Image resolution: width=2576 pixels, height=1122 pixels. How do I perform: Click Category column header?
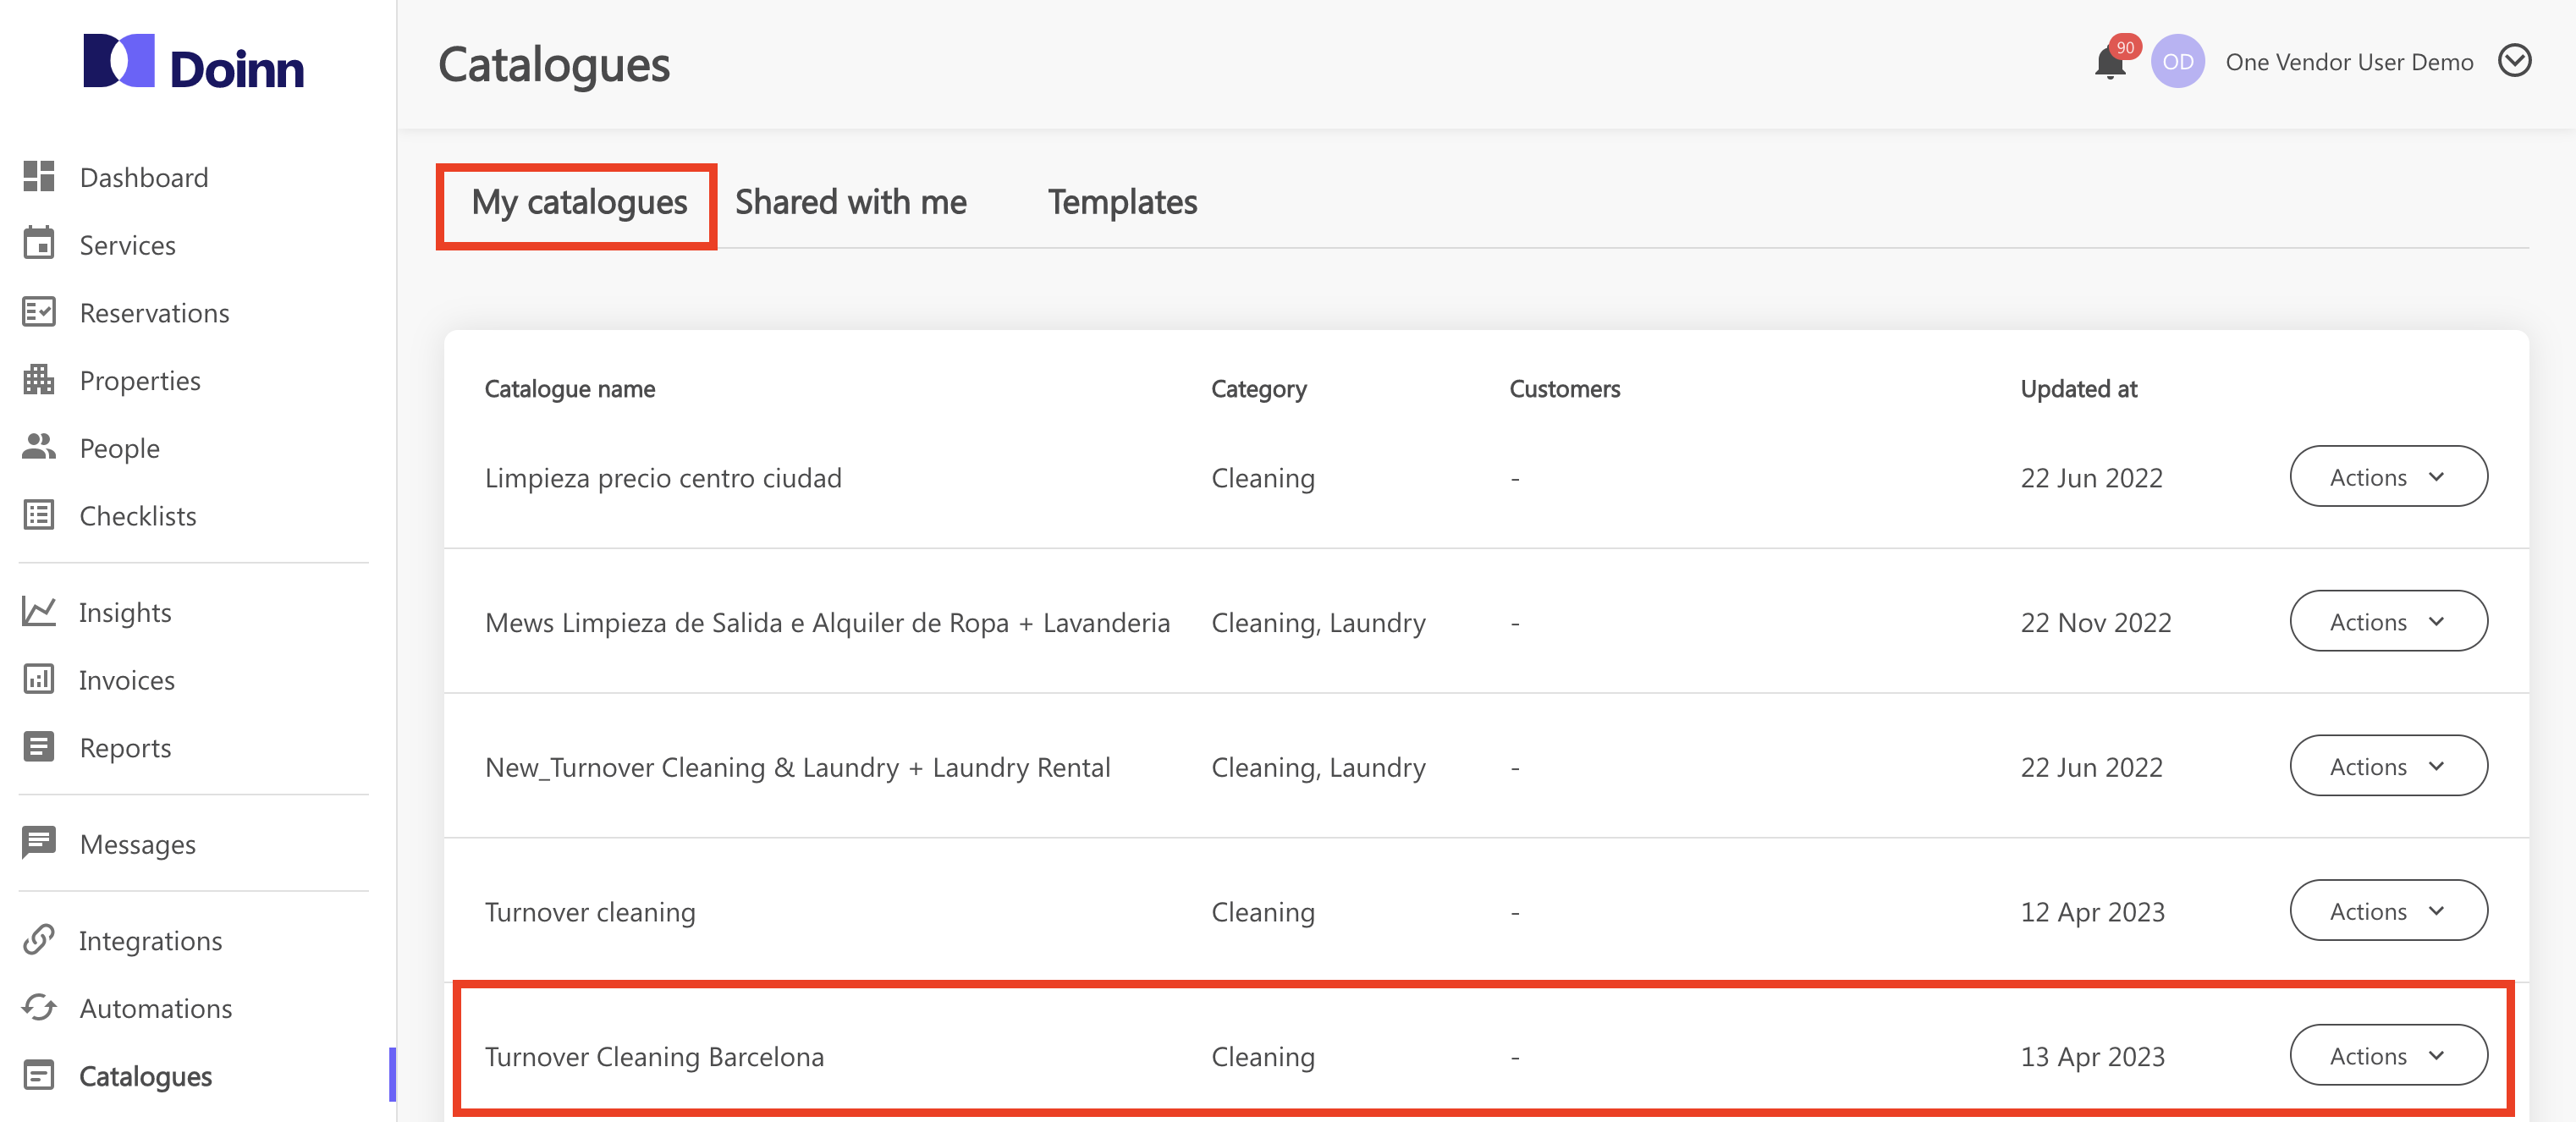tap(1258, 389)
